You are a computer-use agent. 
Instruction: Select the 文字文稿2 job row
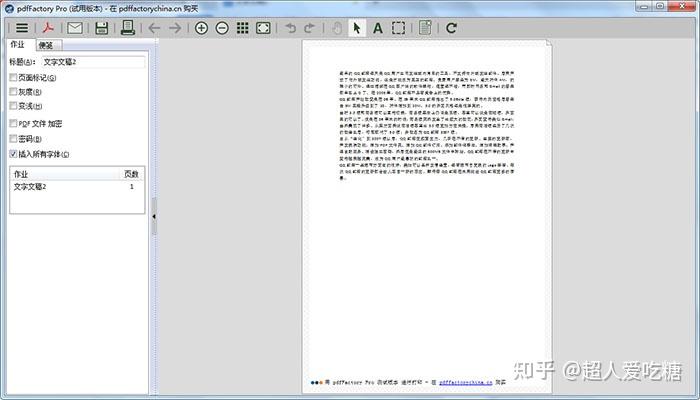click(77, 187)
